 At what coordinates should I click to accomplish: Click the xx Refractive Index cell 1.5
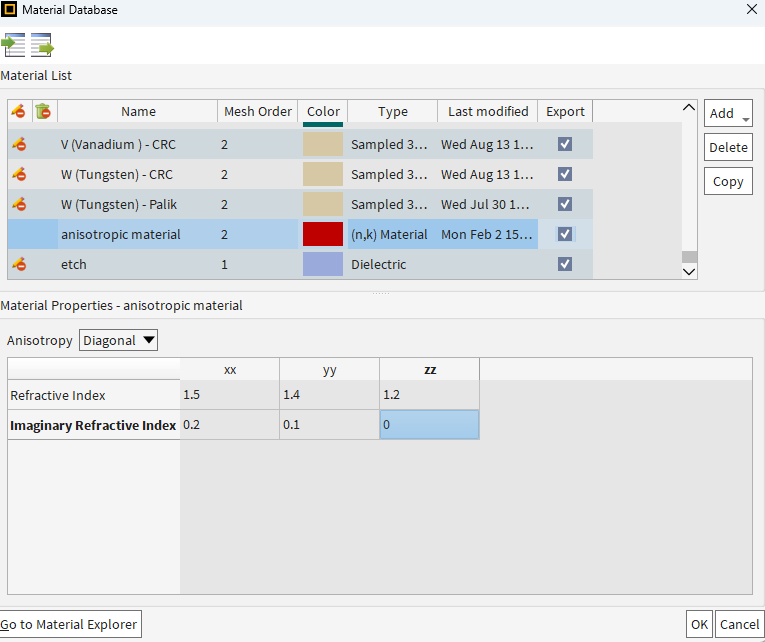click(x=230, y=394)
